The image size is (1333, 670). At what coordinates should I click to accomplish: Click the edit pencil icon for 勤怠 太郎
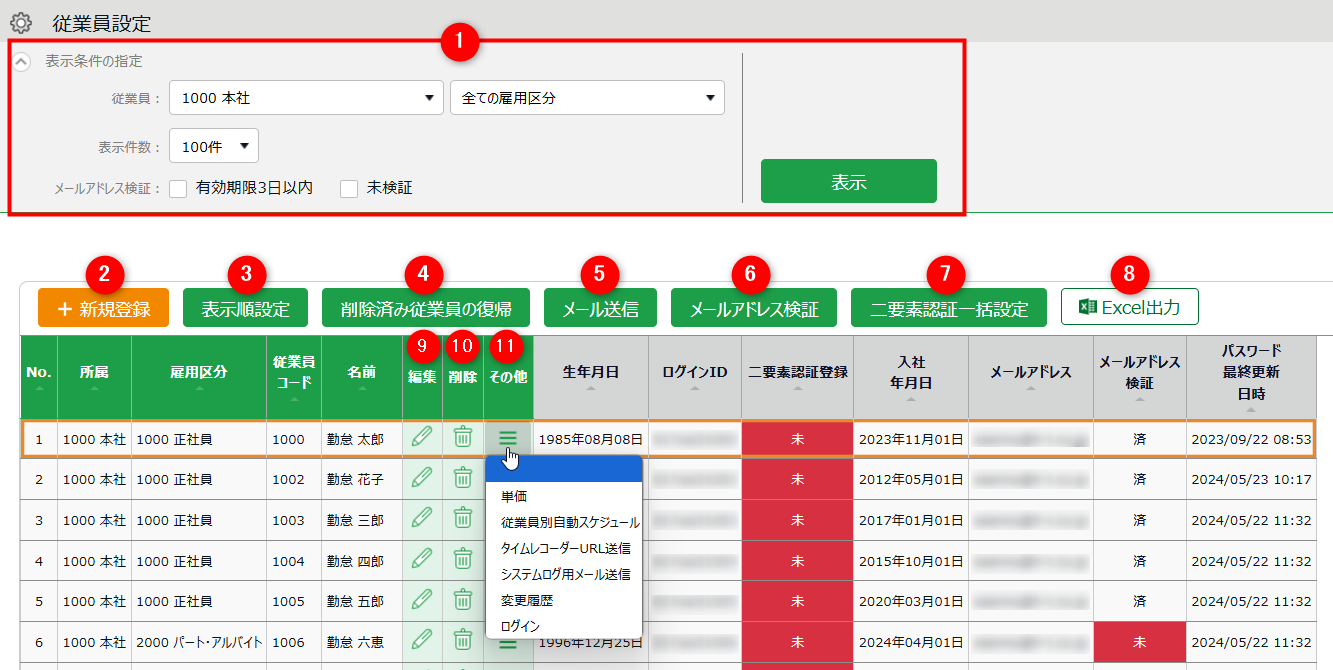tap(422, 437)
